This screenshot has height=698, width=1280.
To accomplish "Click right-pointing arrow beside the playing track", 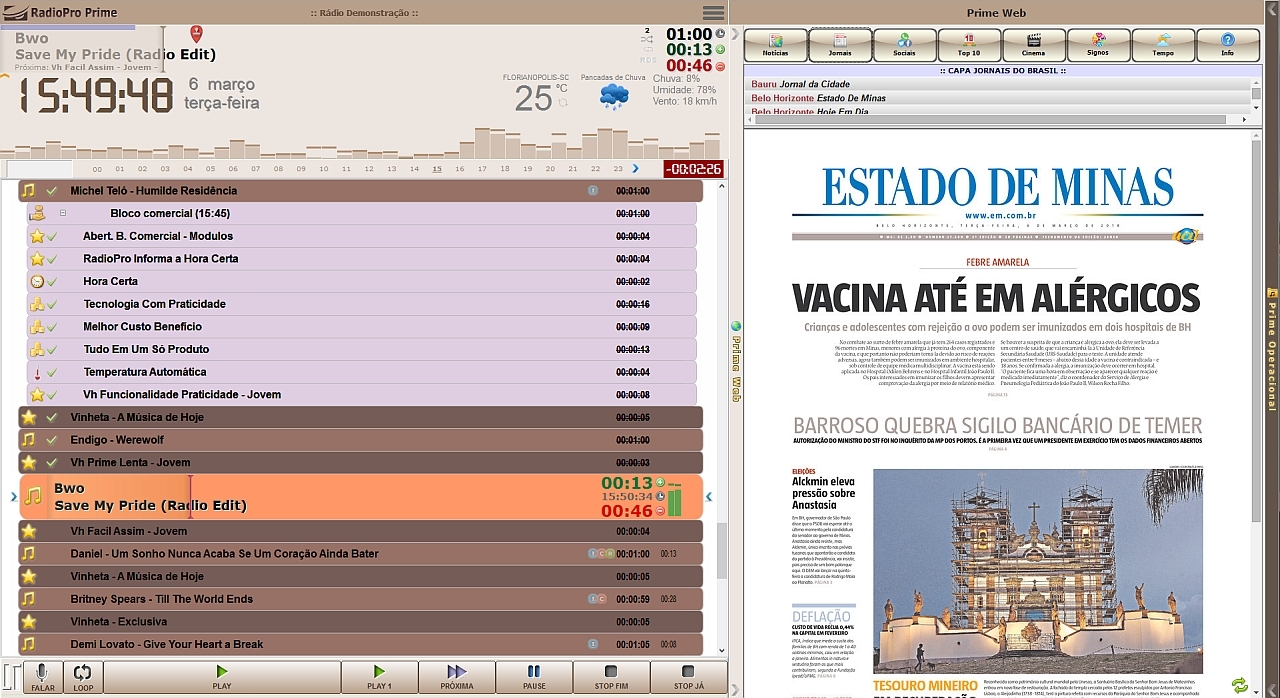I will (x=13, y=496).
